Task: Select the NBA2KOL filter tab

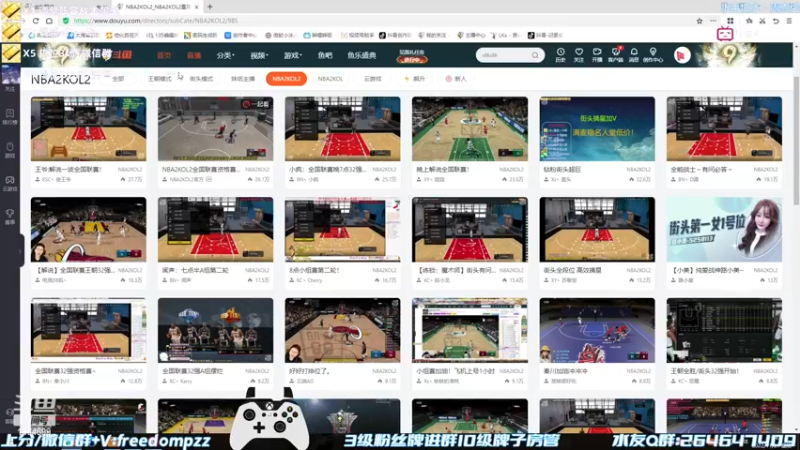Action: [x=330, y=79]
